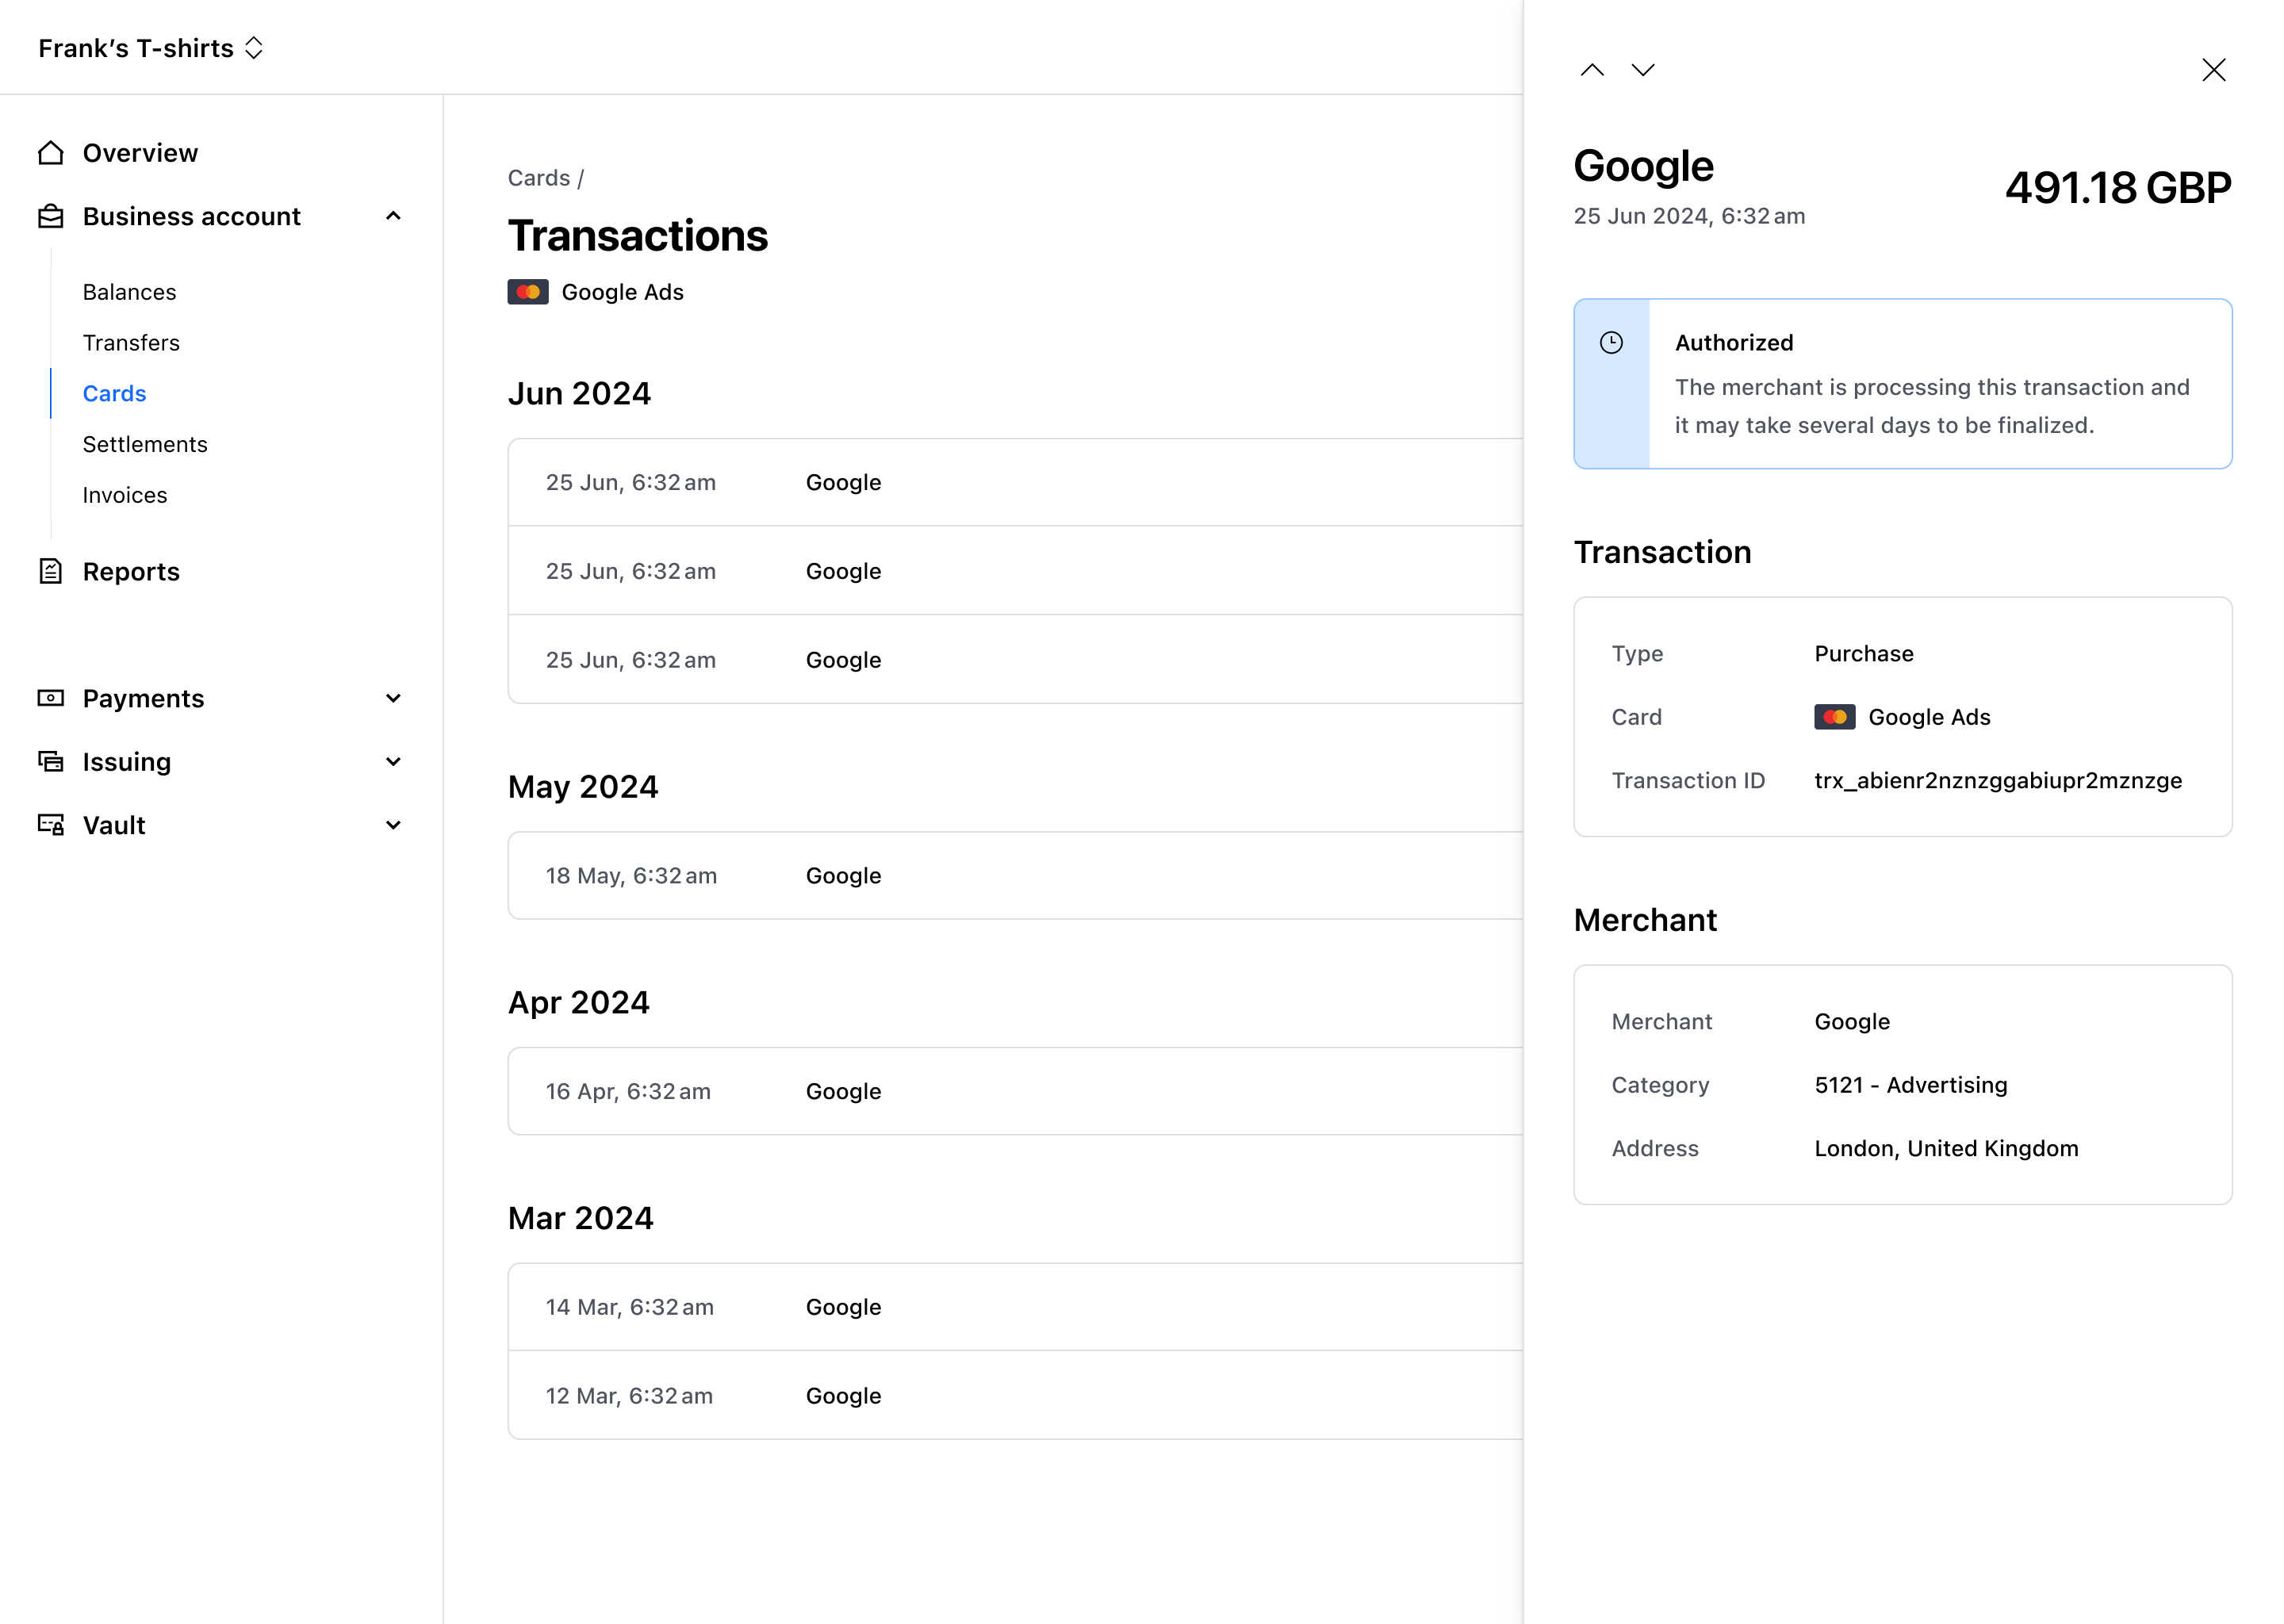
Task: Go to next transaction with down arrow
Action: (1643, 69)
